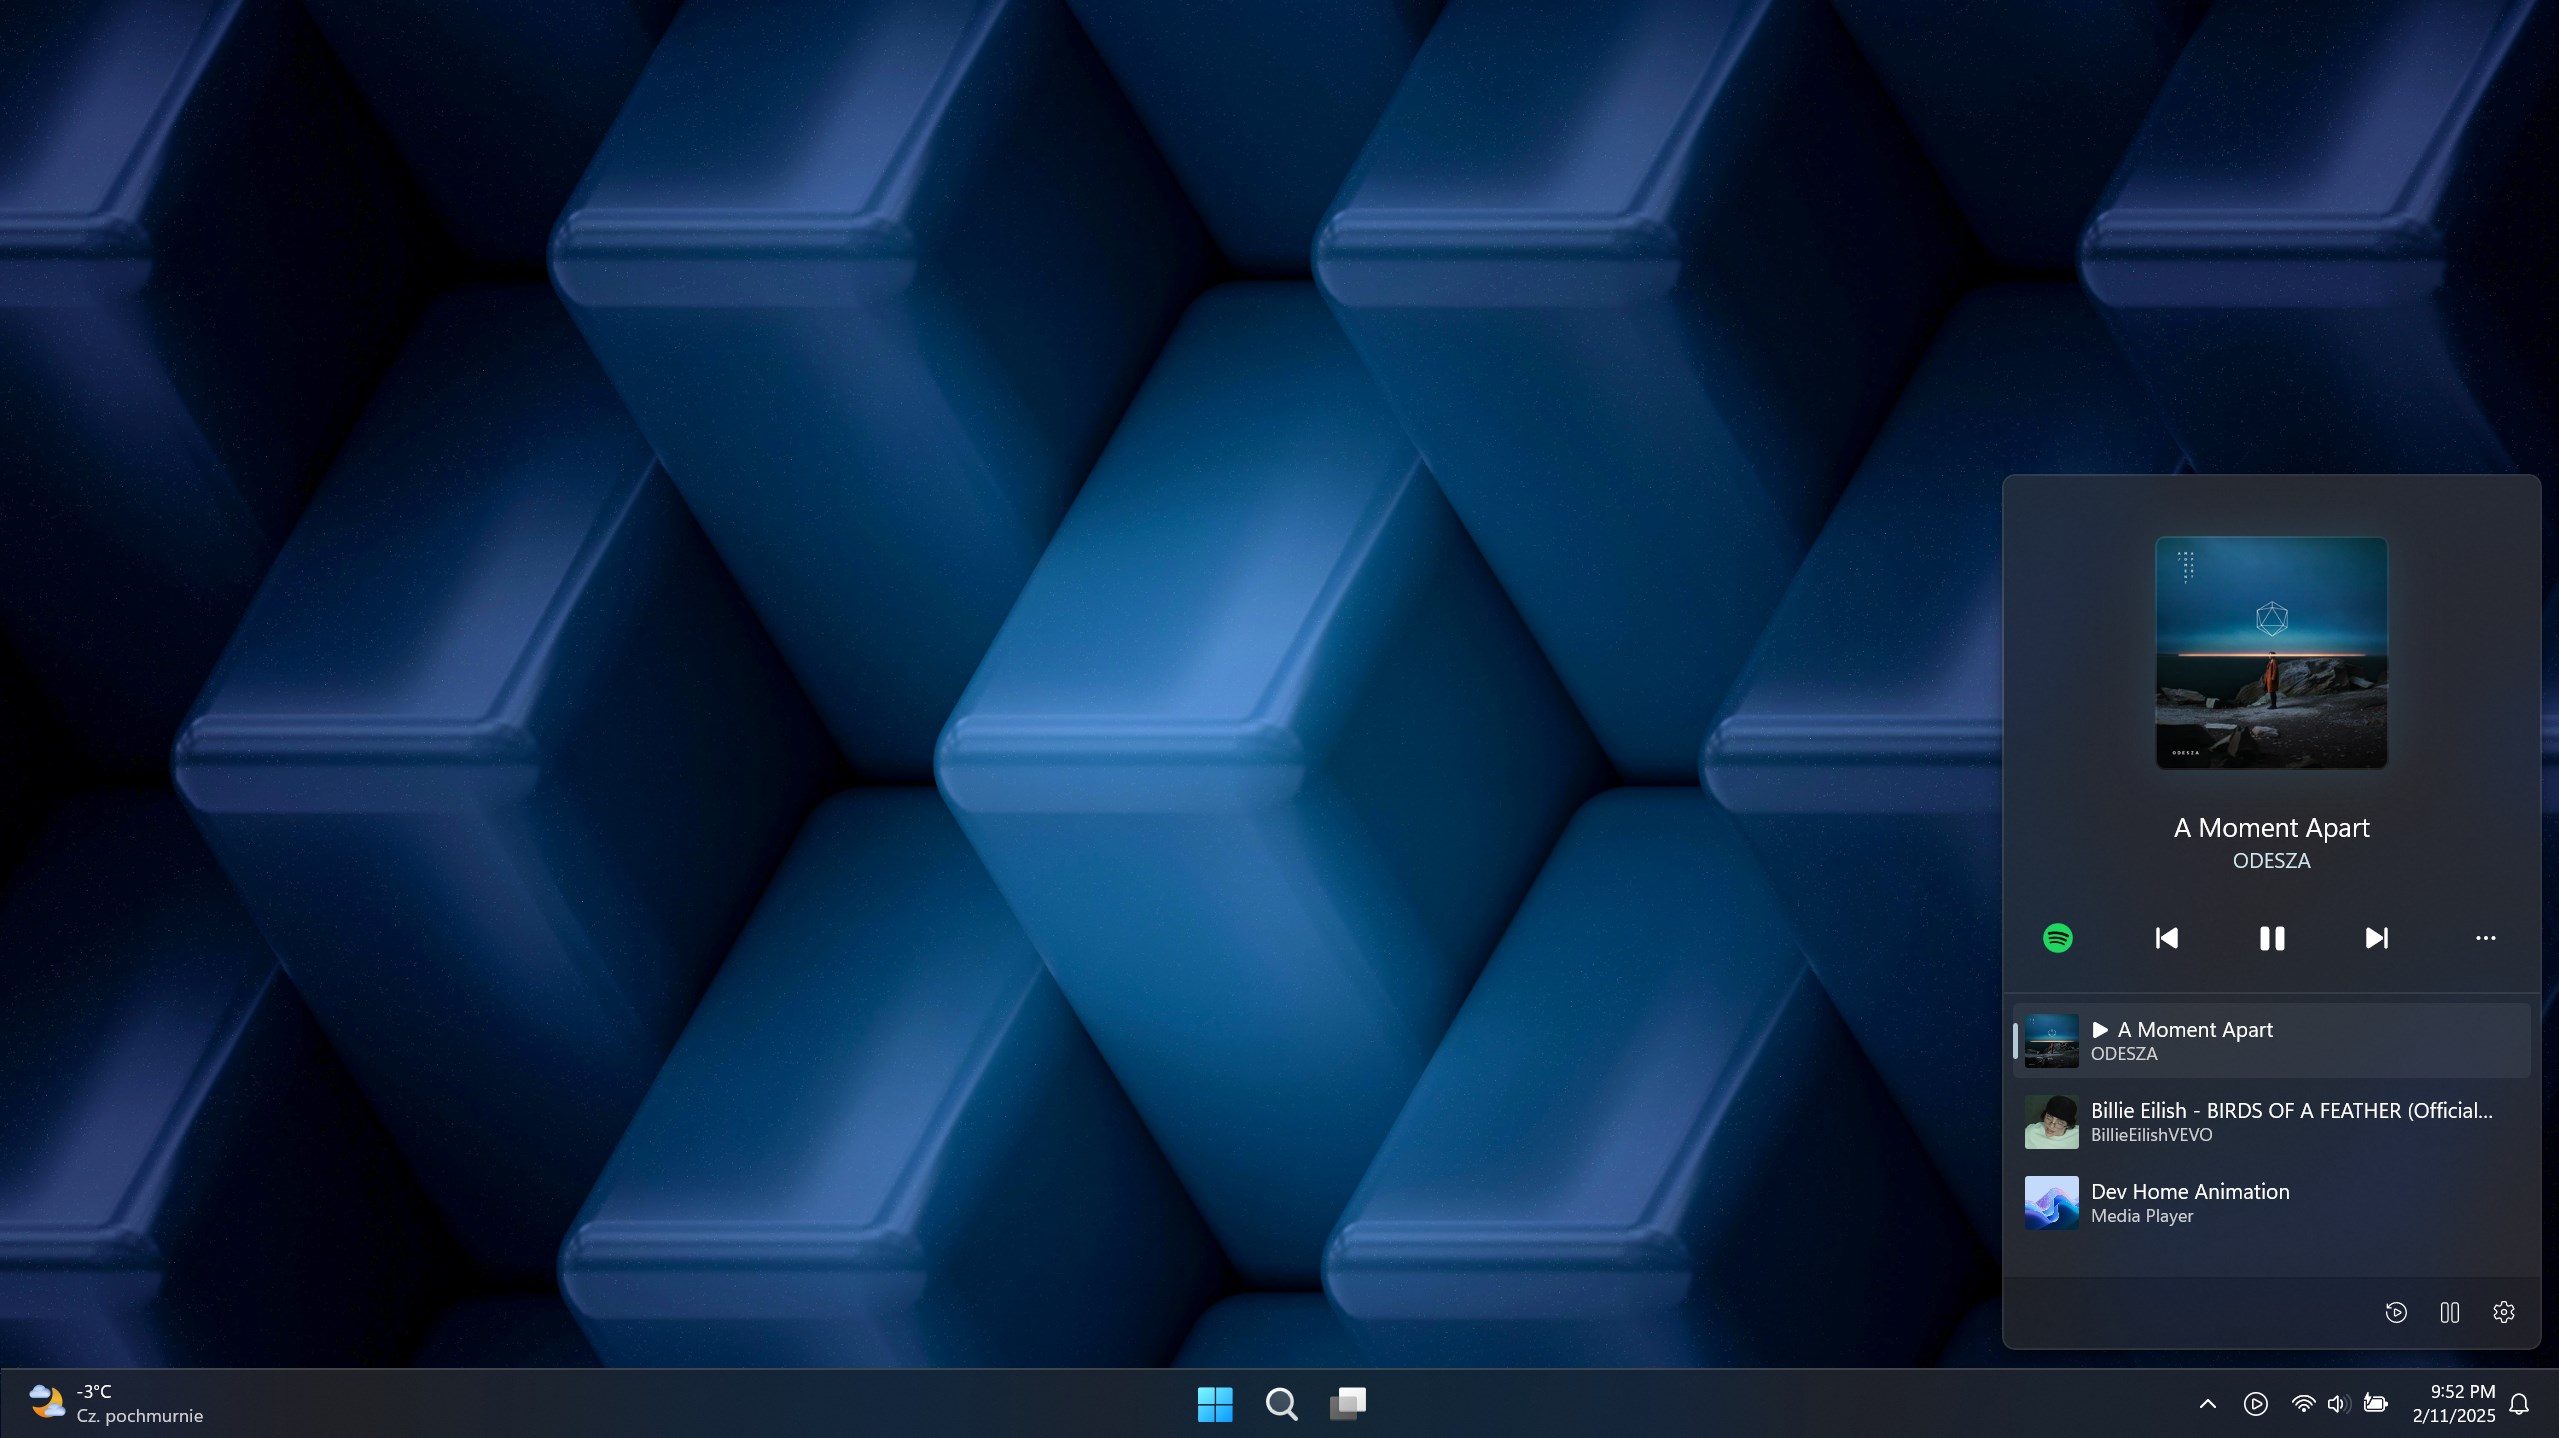Open the Wi-Fi network tray icon
Screen dimensions: 2559x1438
coord(2302,1404)
